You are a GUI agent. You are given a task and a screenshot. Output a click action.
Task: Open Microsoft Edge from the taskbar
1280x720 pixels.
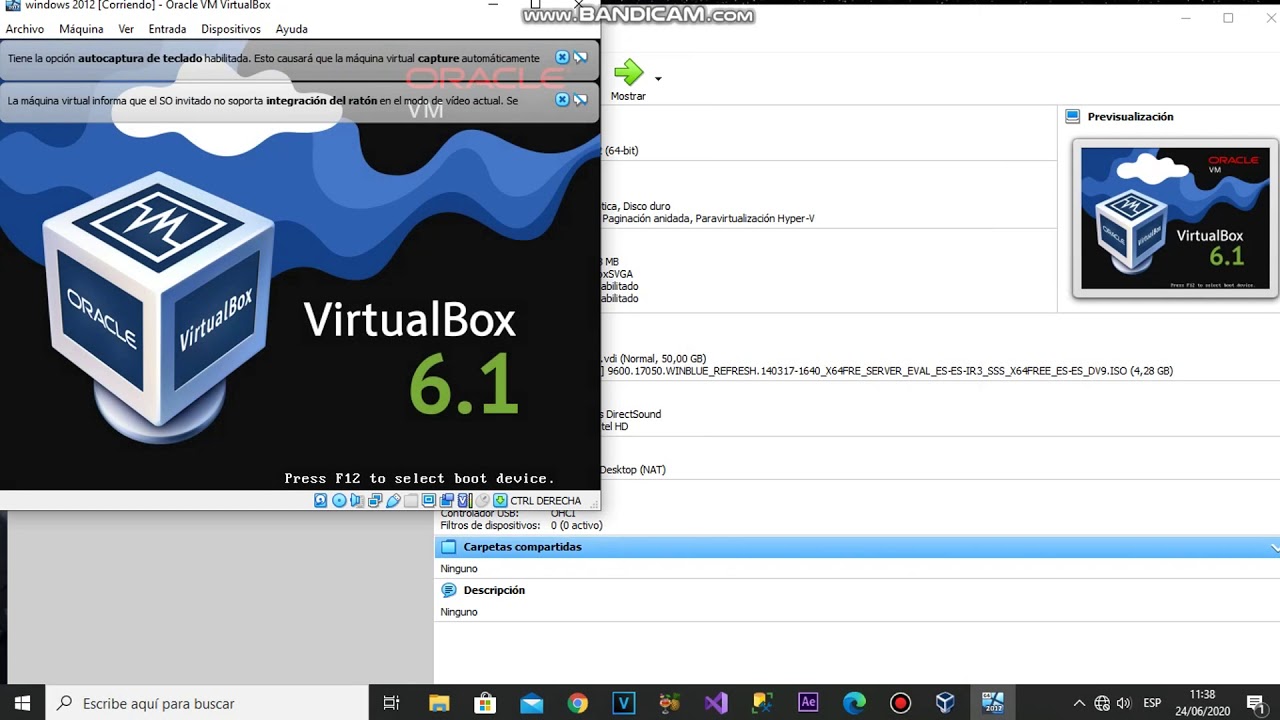tap(854, 703)
